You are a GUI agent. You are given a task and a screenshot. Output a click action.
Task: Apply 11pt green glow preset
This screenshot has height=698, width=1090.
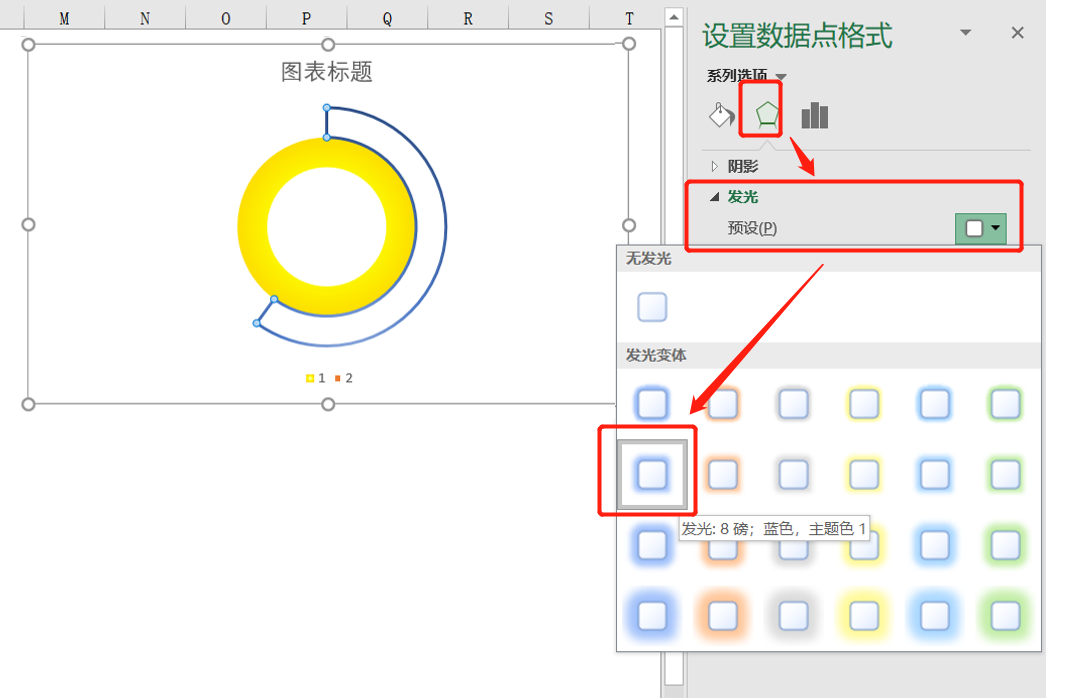coord(1005,545)
